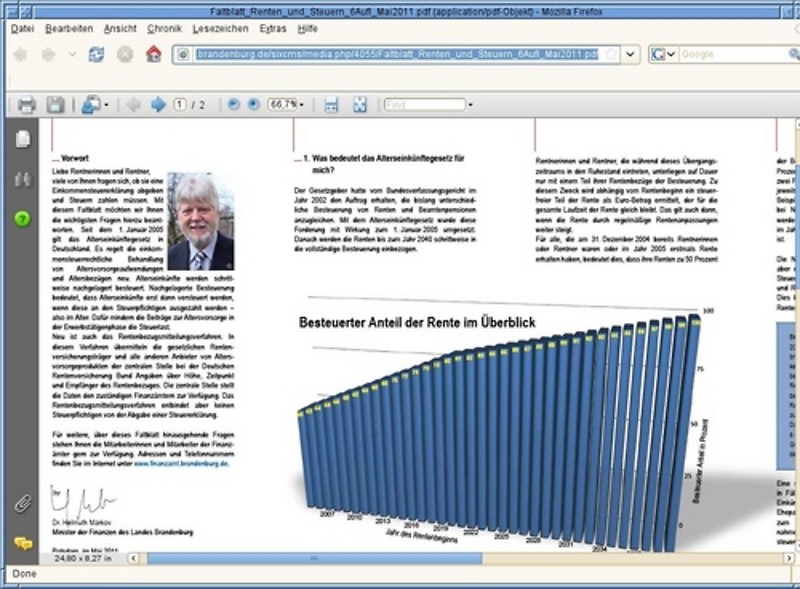Save a copy using the floppy disk icon
Image resolution: width=800 pixels, height=589 pixels.
pyautogui.click(x=56, y=105)
